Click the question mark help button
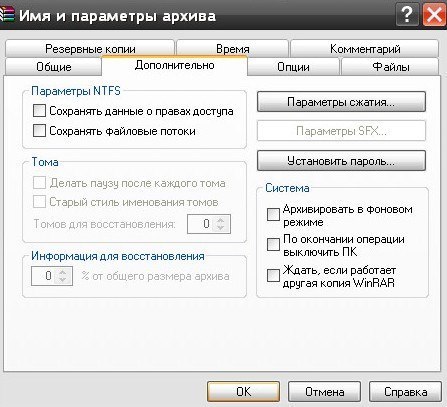 pyautogui.click(x=407, y=15)
